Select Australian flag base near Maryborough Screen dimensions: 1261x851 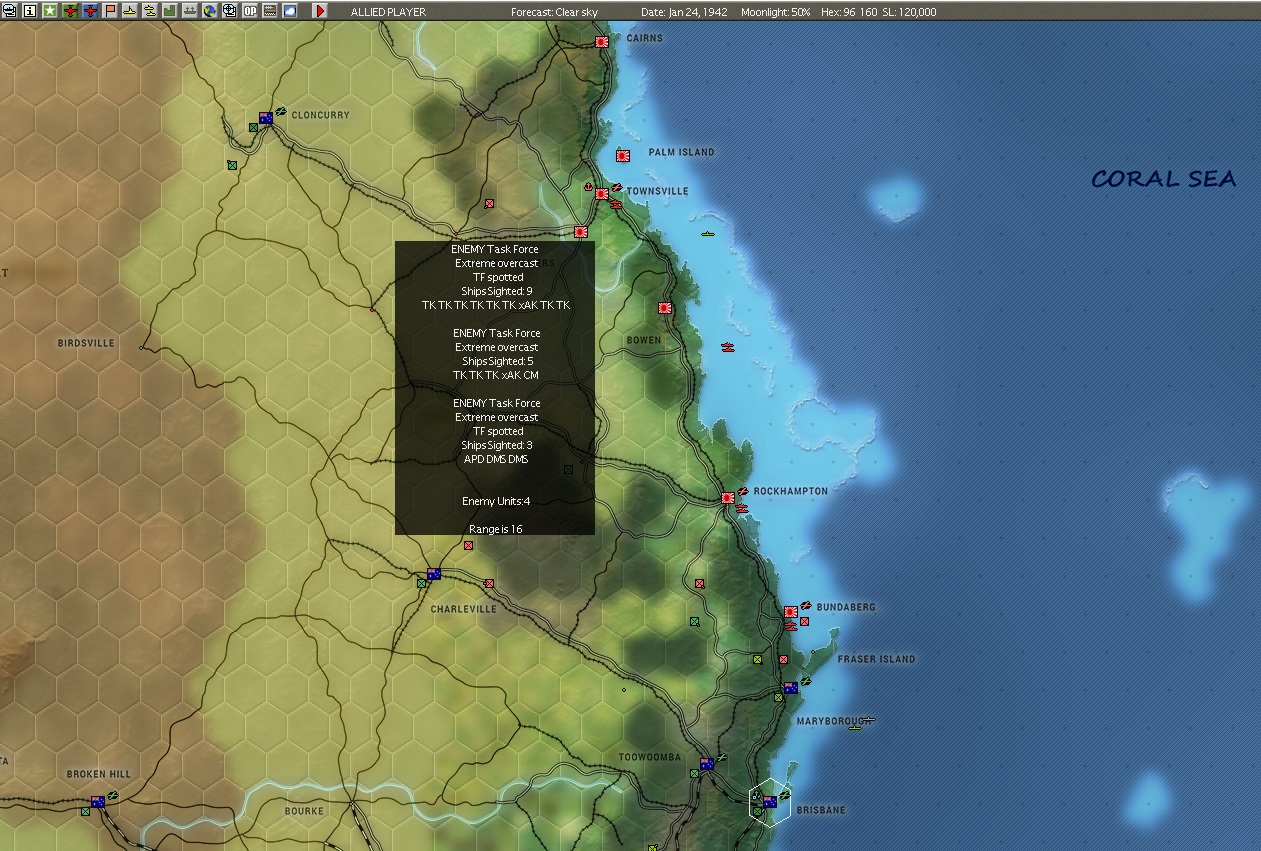click(x=791, y=688)
